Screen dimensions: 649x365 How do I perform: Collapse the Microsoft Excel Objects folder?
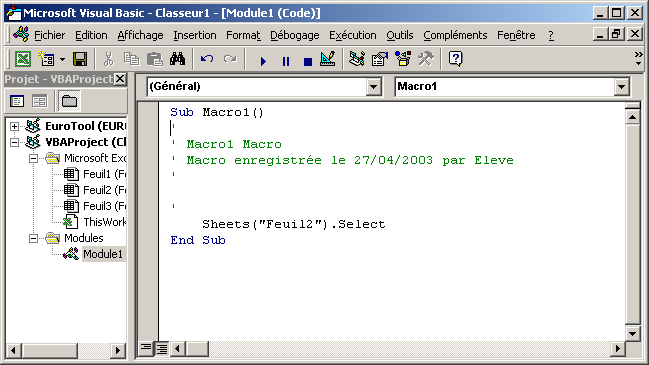point(34,158)
